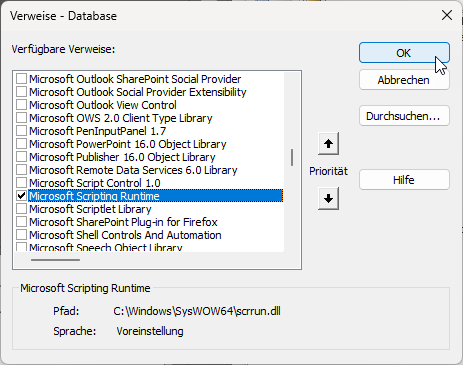Image resolution: width=463 pixels, height=365 pixels.
Task: Tick Microsoft Publisher 16.0 Object Library checkbox
Action: (x=22, y=157)
